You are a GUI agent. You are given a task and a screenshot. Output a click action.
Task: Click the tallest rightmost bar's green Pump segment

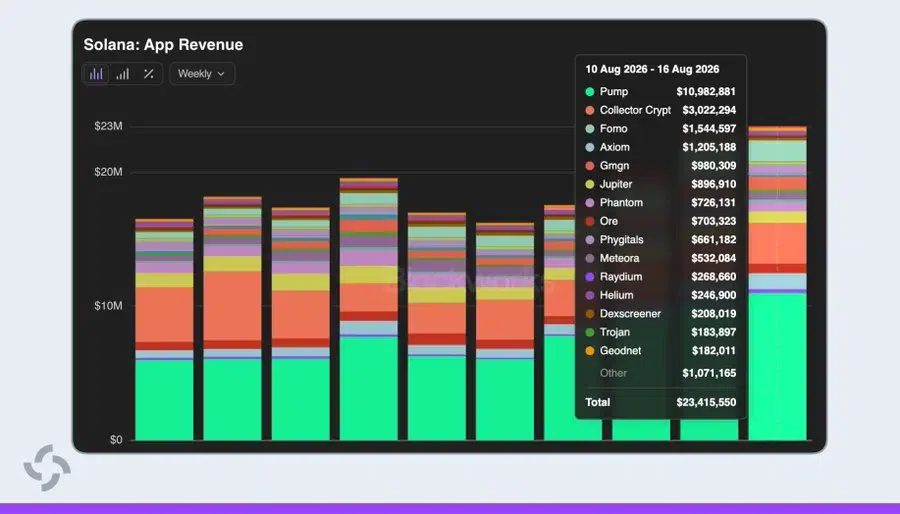pyautogui.click(x=777, y=367)
